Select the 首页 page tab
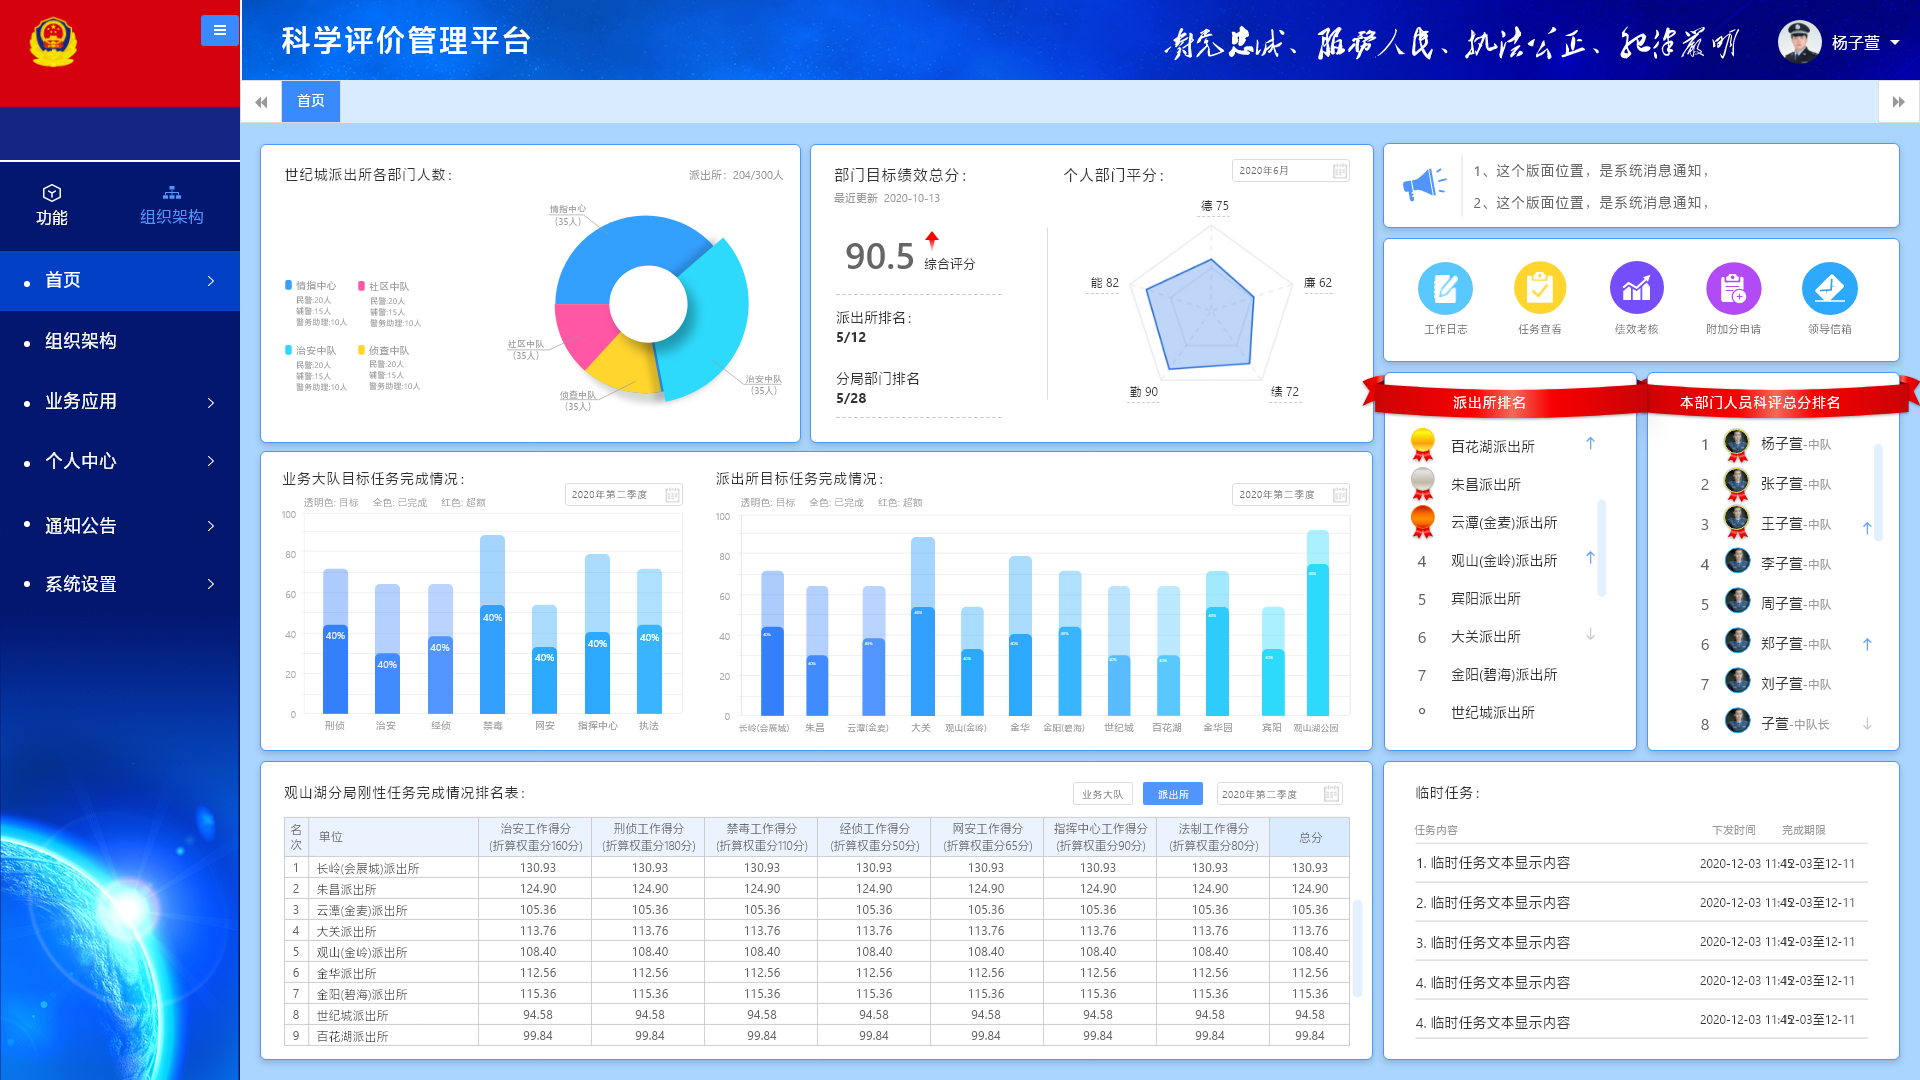The image size is (1920, 1080). 310,101
